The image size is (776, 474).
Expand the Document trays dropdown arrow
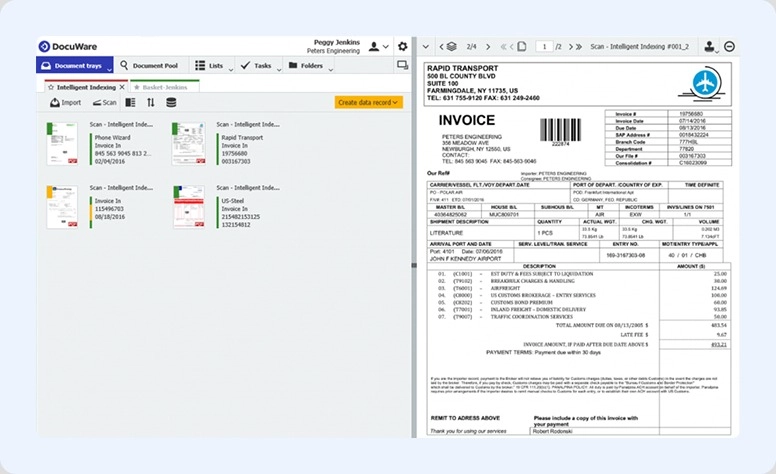109,69
